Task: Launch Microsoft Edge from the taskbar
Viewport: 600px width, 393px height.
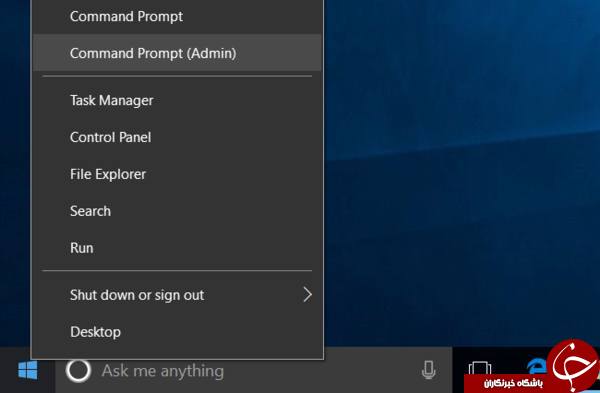Action: [536, 367]
